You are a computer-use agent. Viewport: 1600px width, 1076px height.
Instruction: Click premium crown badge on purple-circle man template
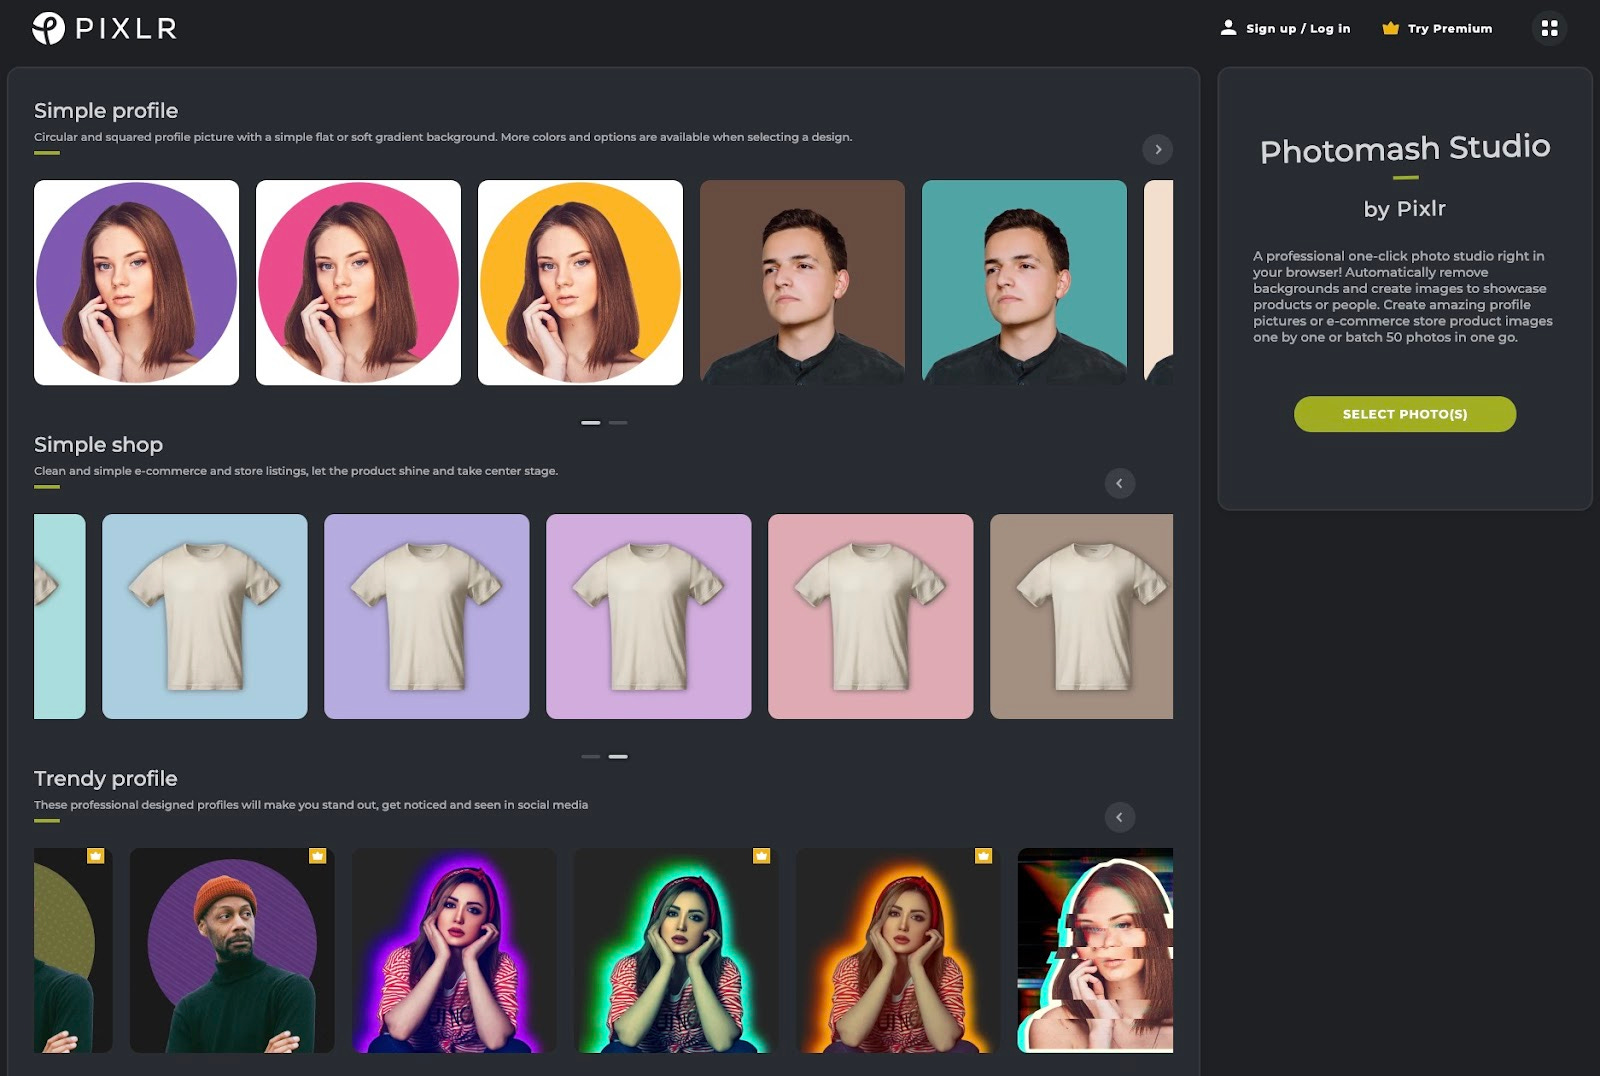(317, 856)
